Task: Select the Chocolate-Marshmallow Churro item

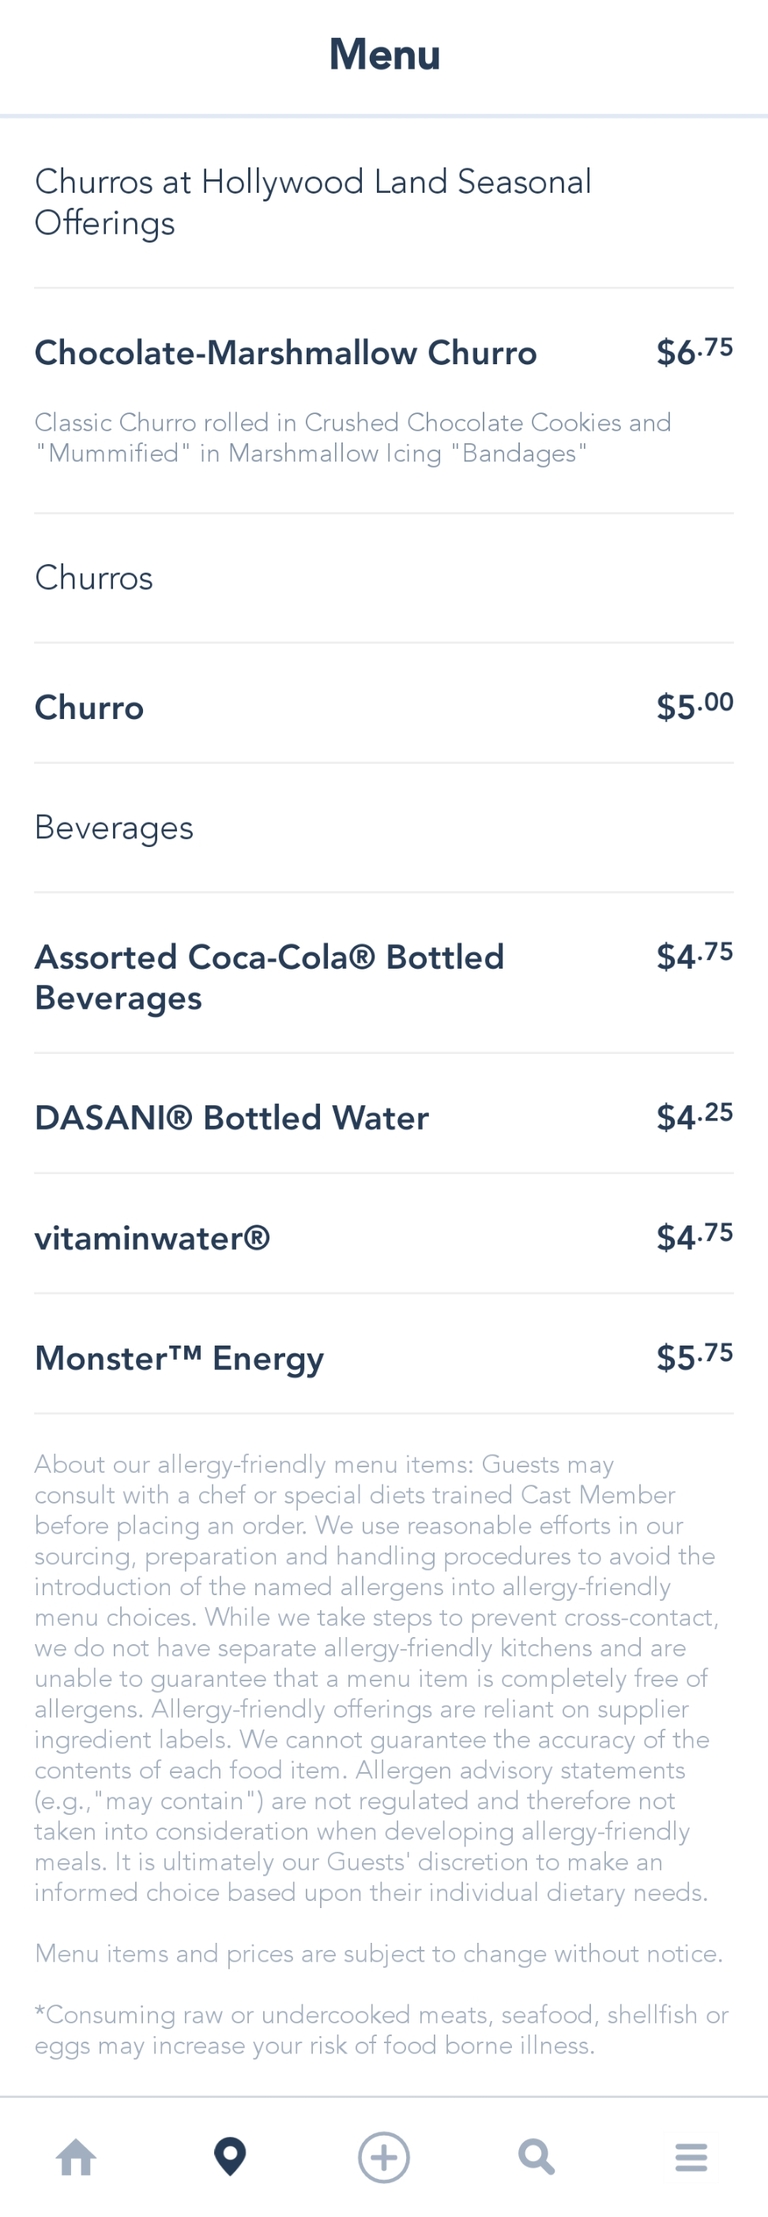Action: click(x=286, y=353)
